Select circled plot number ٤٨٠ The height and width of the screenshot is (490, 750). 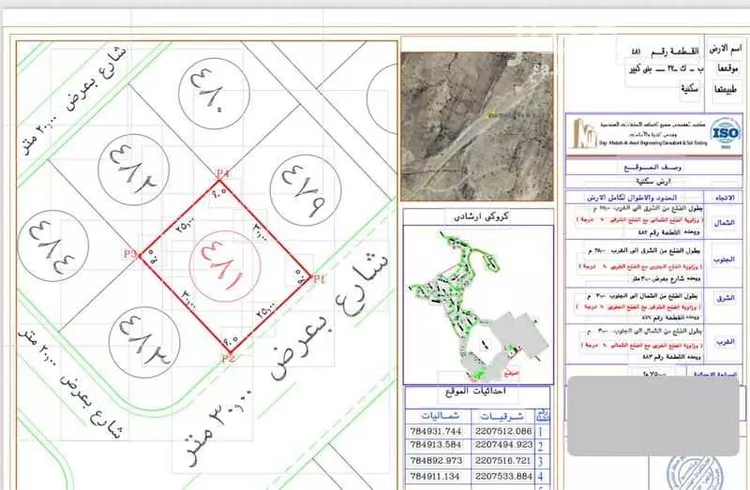[x=214, y=93]
